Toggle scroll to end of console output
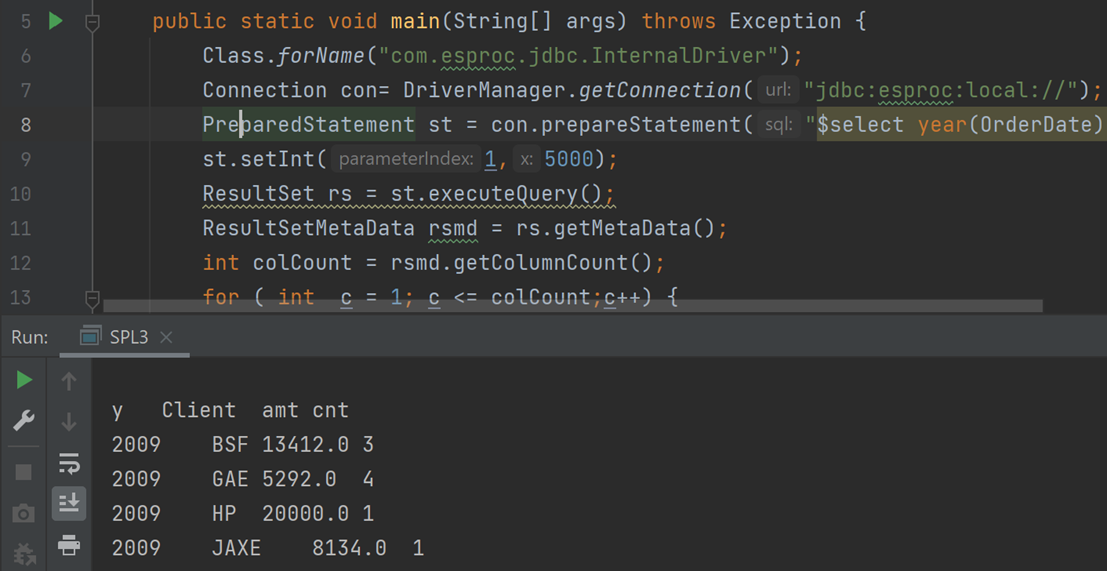This screenshot has width=1107, height=571. tap(69, 503)
